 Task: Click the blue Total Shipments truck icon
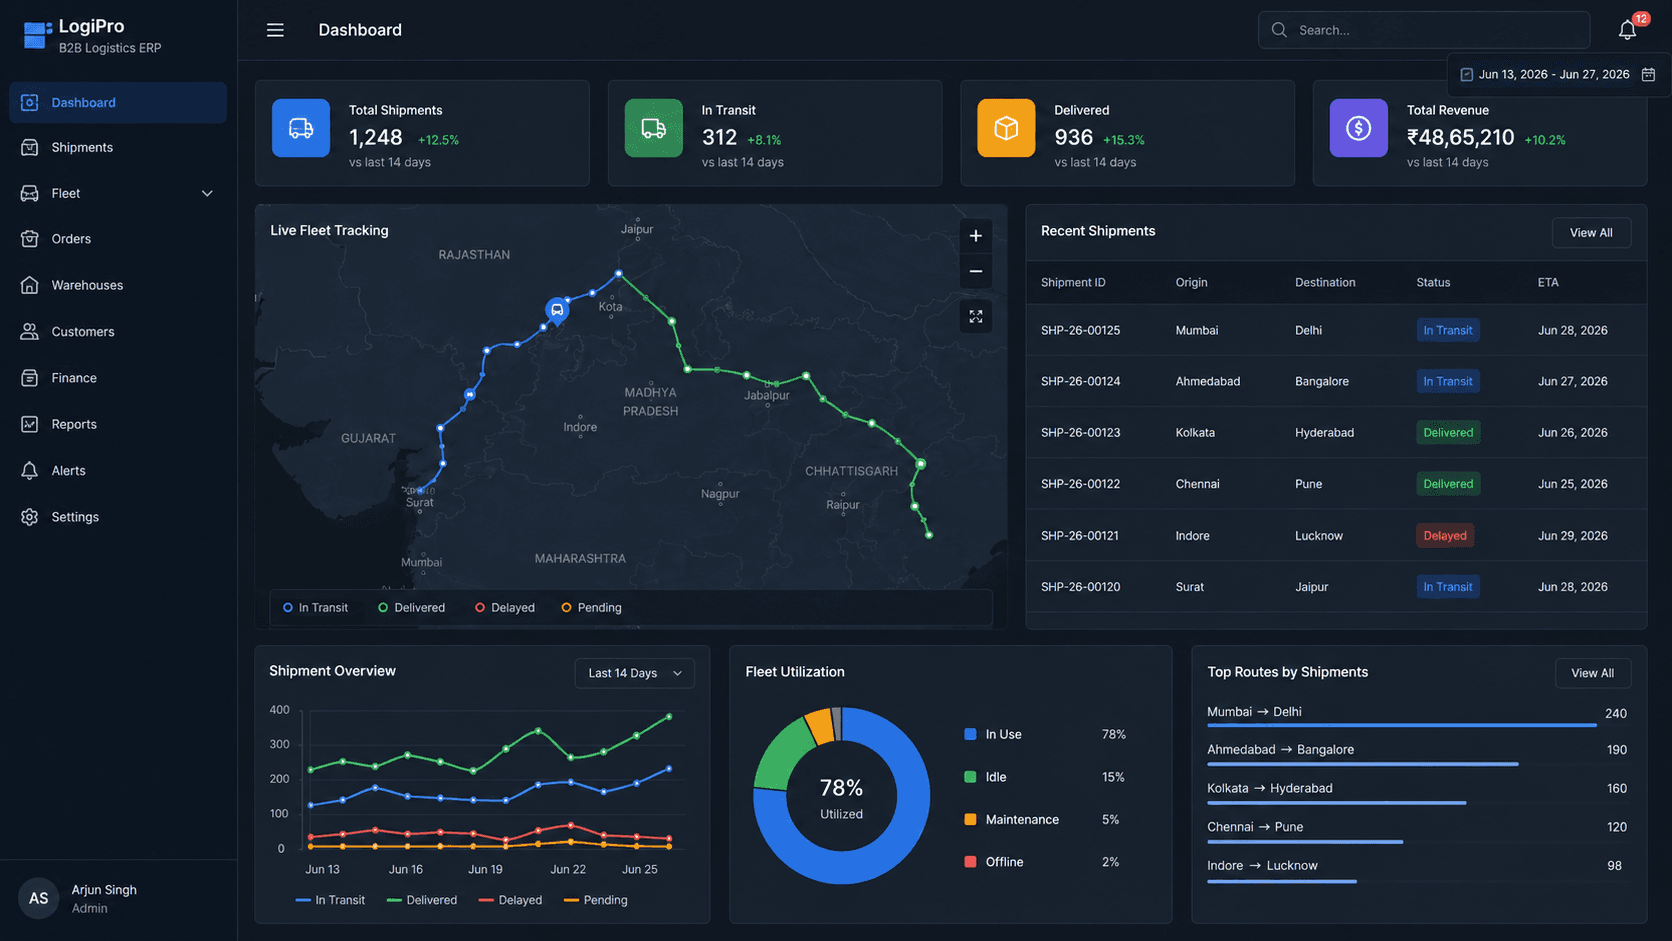click(301, 128)
